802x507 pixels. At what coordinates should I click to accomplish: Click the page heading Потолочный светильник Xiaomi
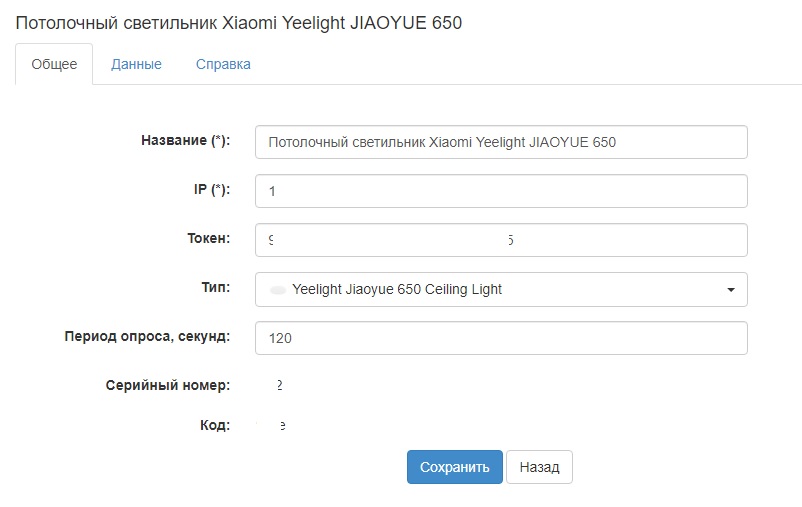[239, 22]
